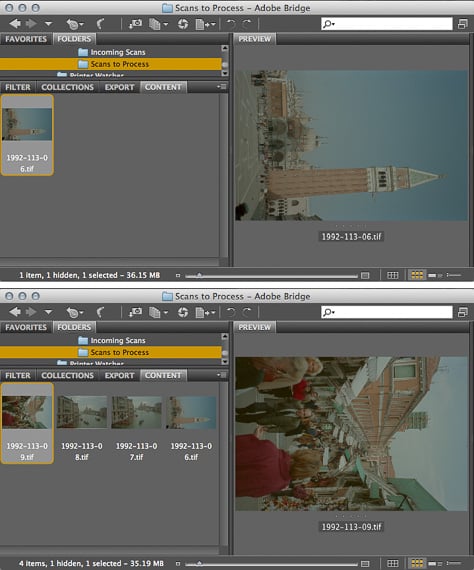Click the 1992-113-06.tif filename label under preview

tap(352, 237)
